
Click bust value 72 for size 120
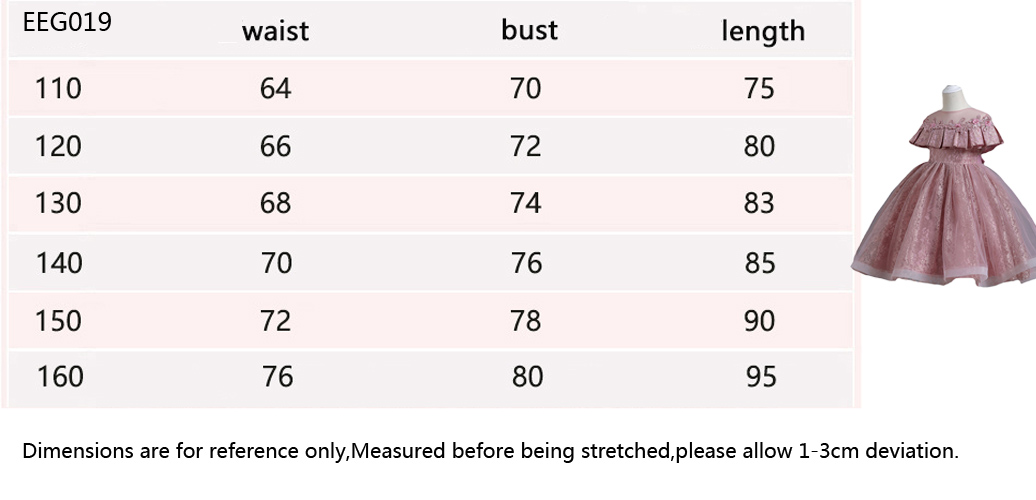click(x=525, y=147)
